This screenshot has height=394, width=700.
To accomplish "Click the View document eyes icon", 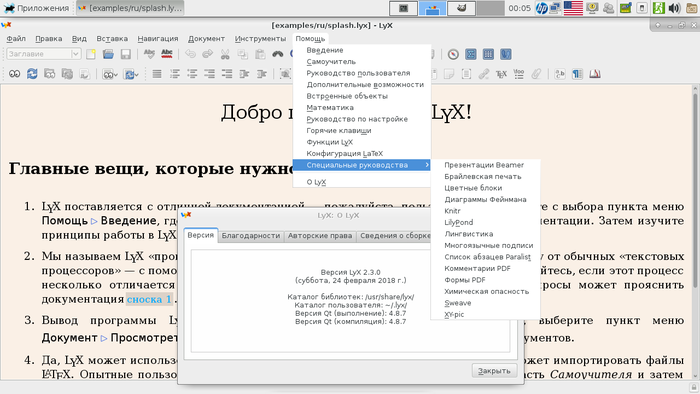I will (15, 74).
